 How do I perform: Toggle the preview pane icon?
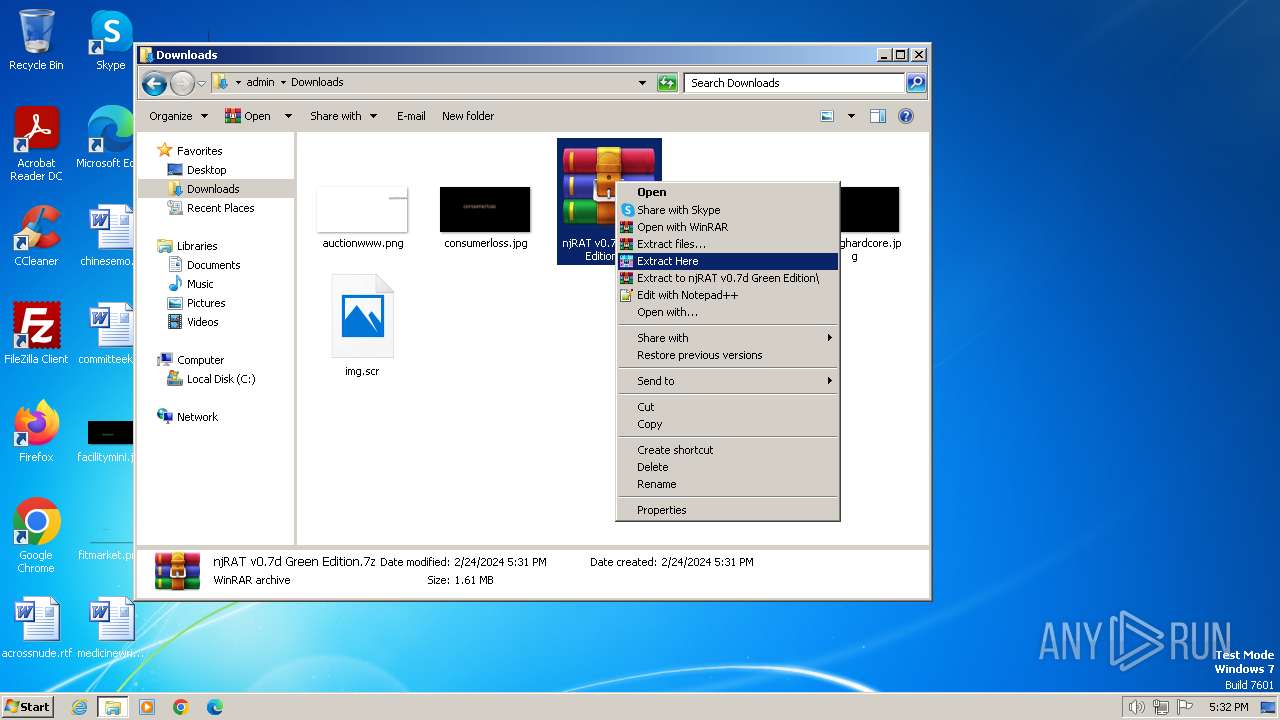tap(878, 116)
